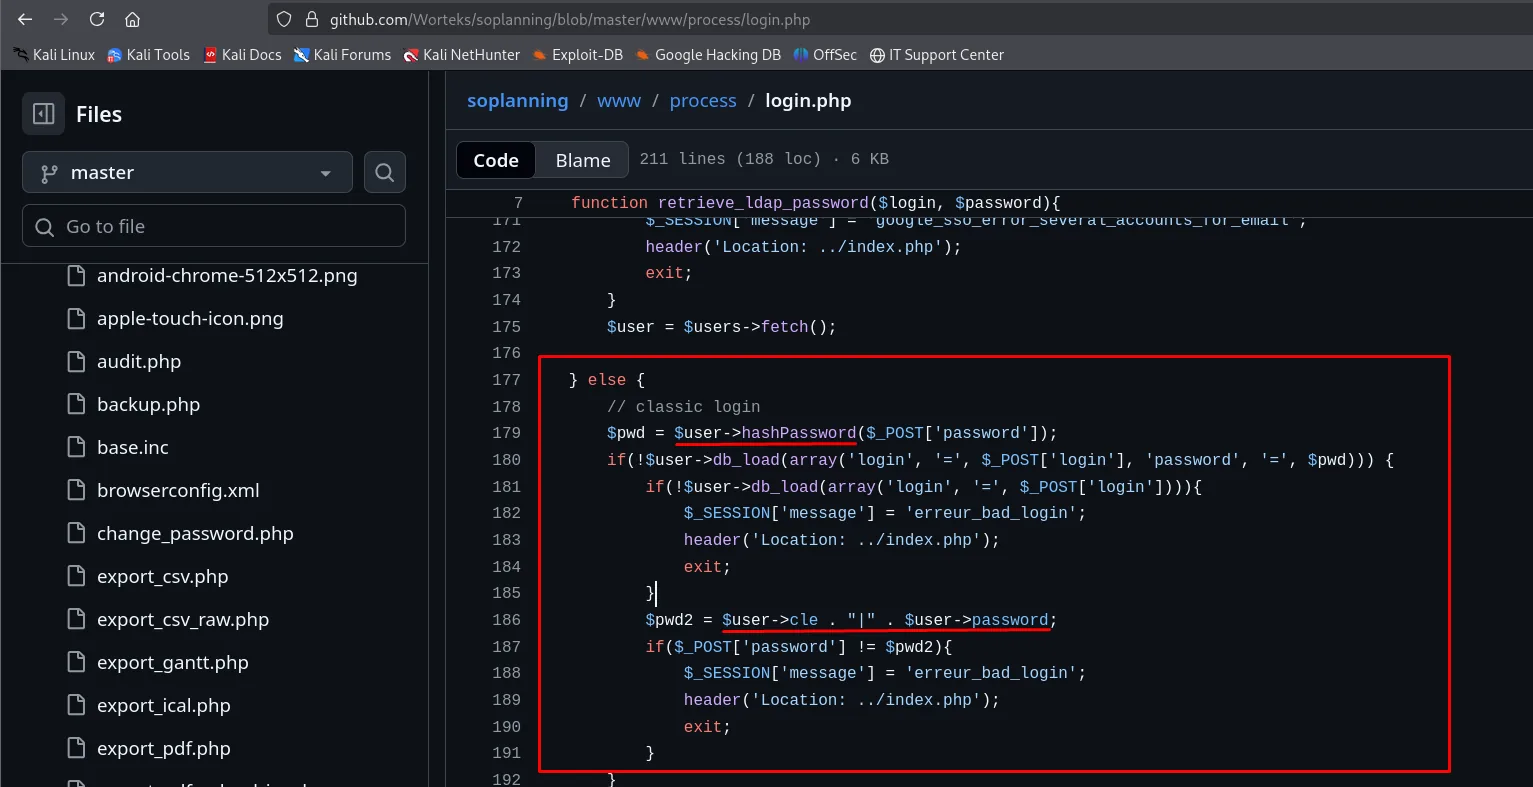
Task: Open the Kali NetHunter bookmark
Action: 462,55
